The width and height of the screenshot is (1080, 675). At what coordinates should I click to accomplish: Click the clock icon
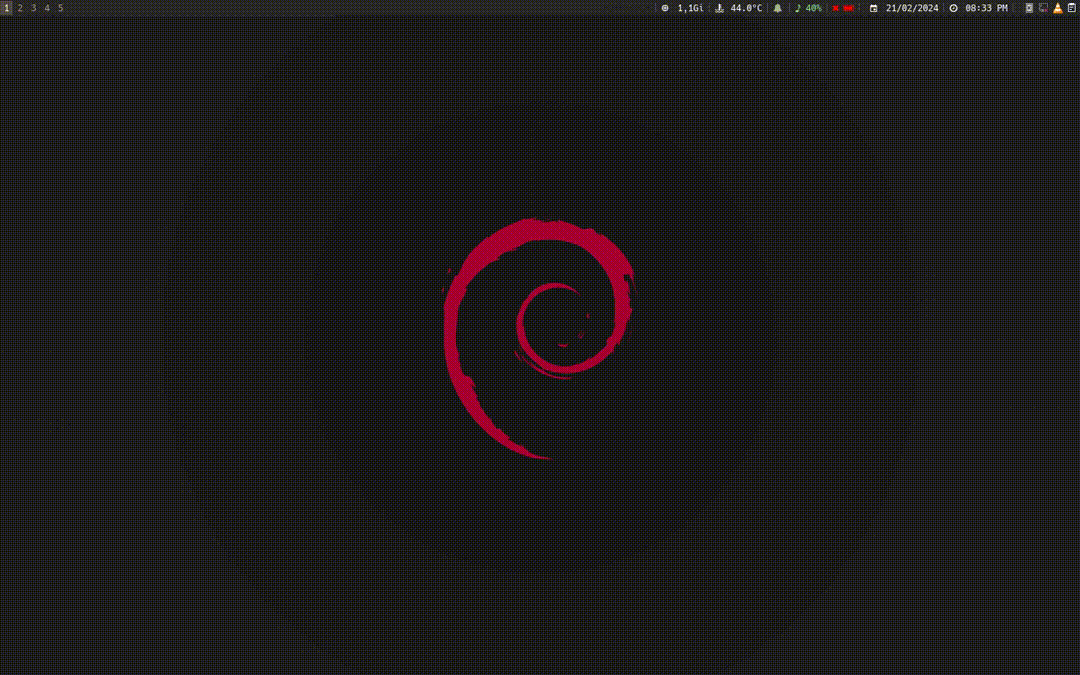(953, 8)
